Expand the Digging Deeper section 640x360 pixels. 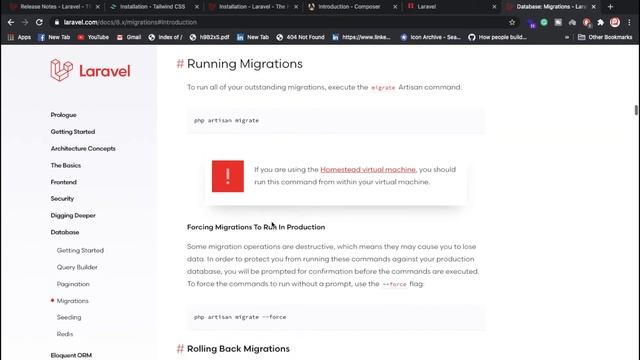(73, 215)
